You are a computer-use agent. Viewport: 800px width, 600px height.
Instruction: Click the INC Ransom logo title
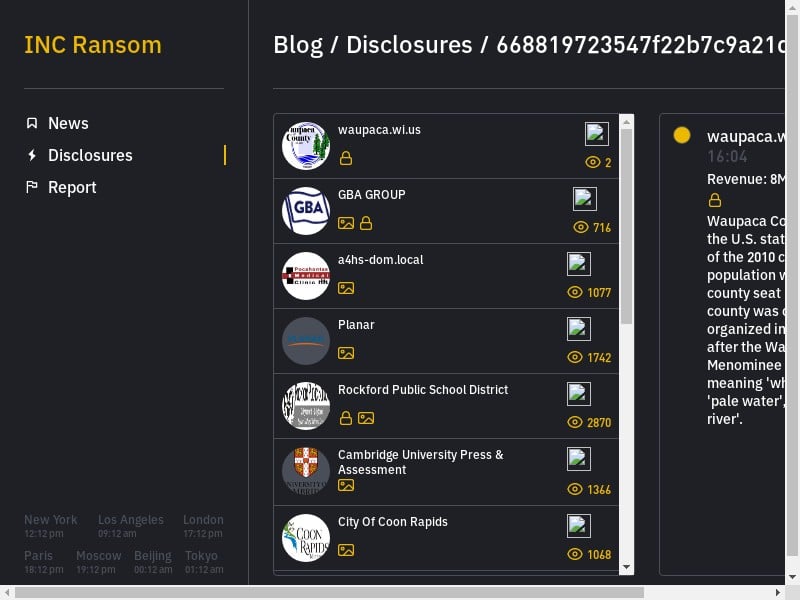click(x=93, y=45)
